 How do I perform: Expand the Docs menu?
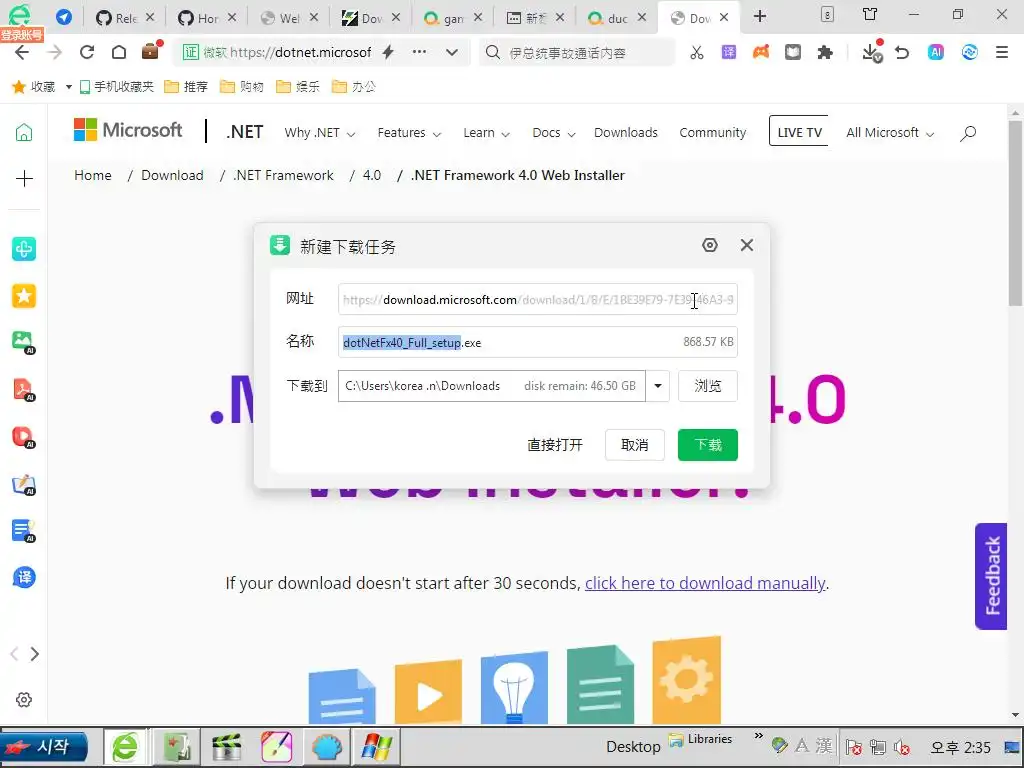point(554,133)
